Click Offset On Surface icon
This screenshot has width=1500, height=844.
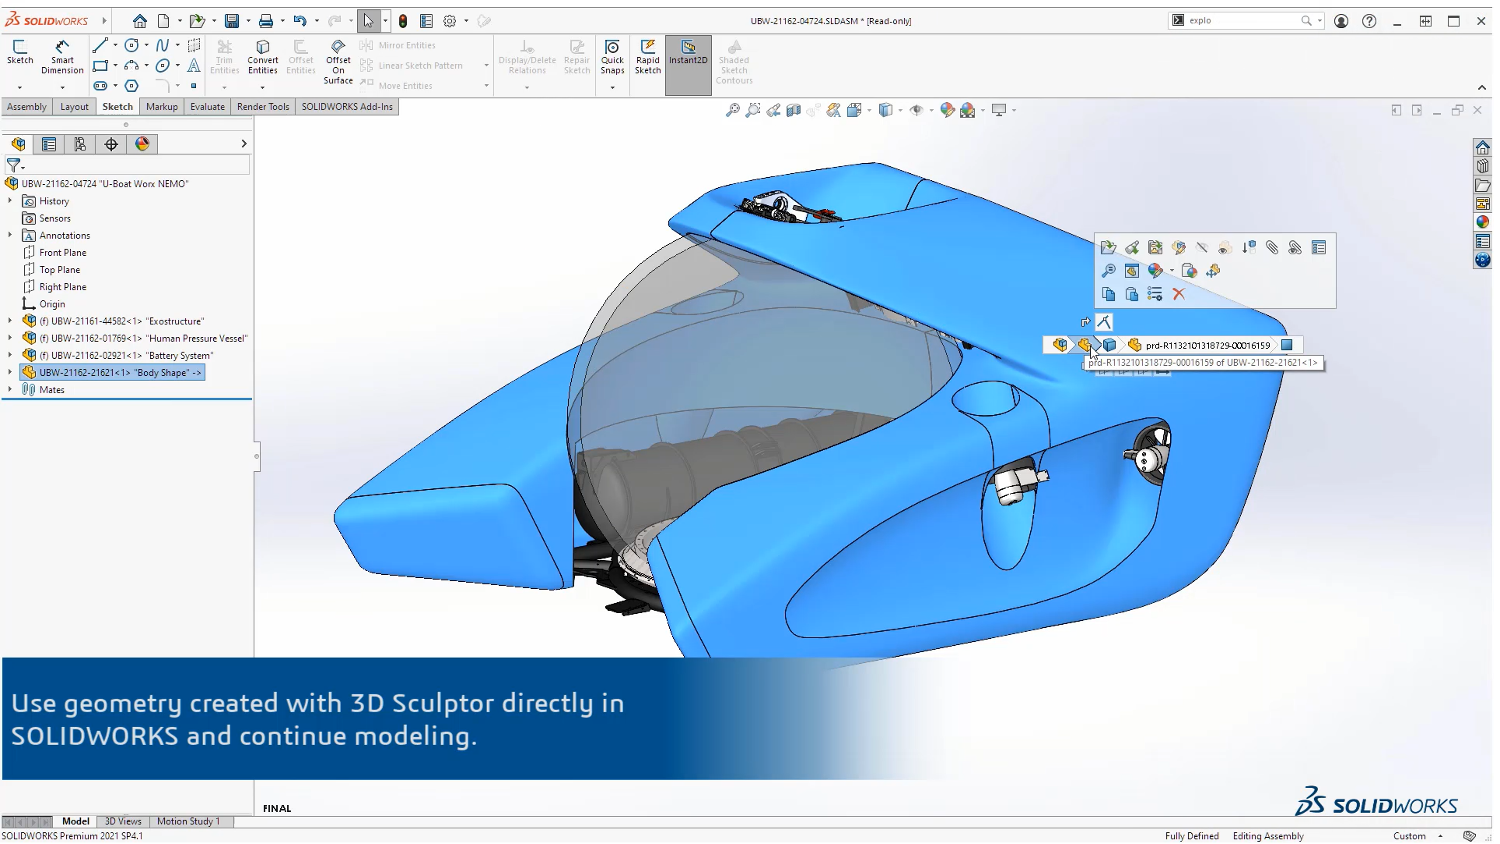338,60
